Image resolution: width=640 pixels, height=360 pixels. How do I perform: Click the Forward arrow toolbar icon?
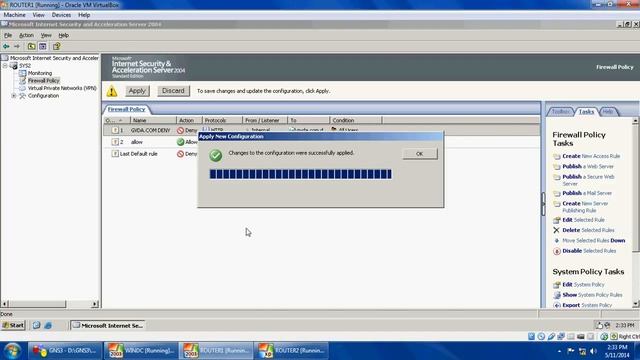17,46
